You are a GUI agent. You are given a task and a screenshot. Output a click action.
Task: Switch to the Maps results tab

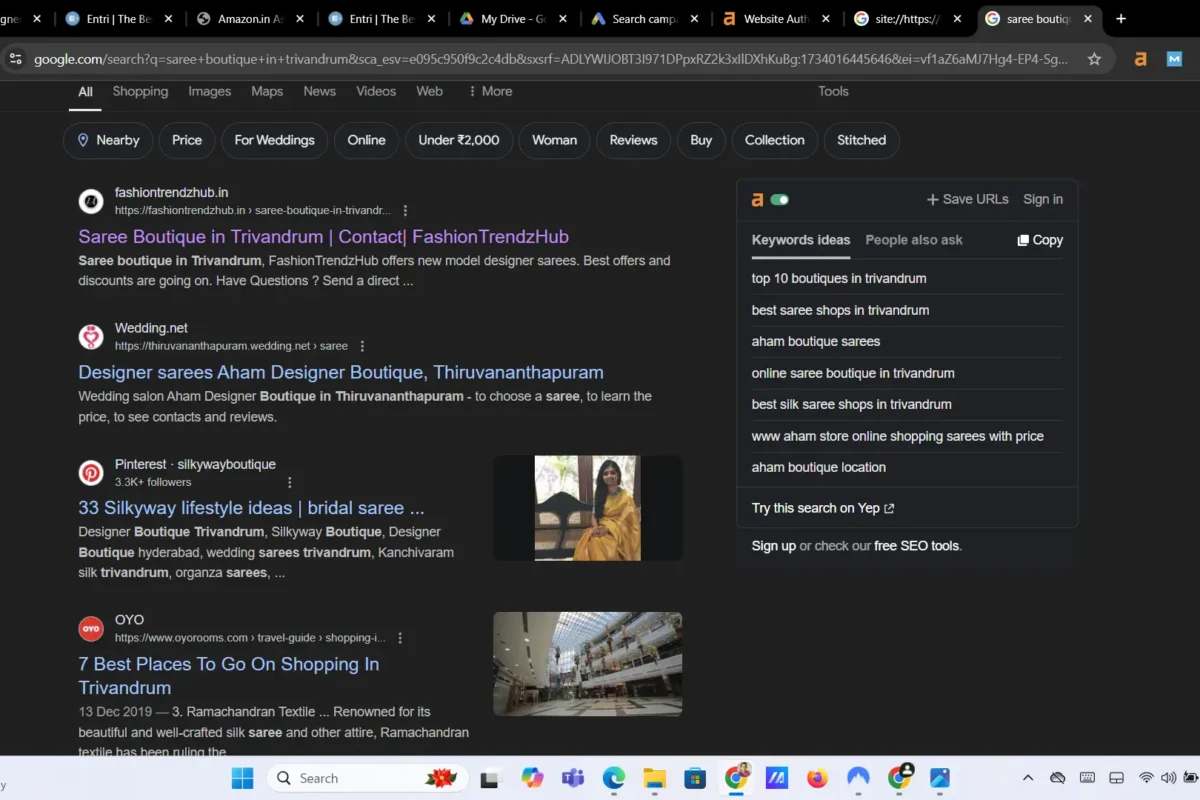[267, 91]
